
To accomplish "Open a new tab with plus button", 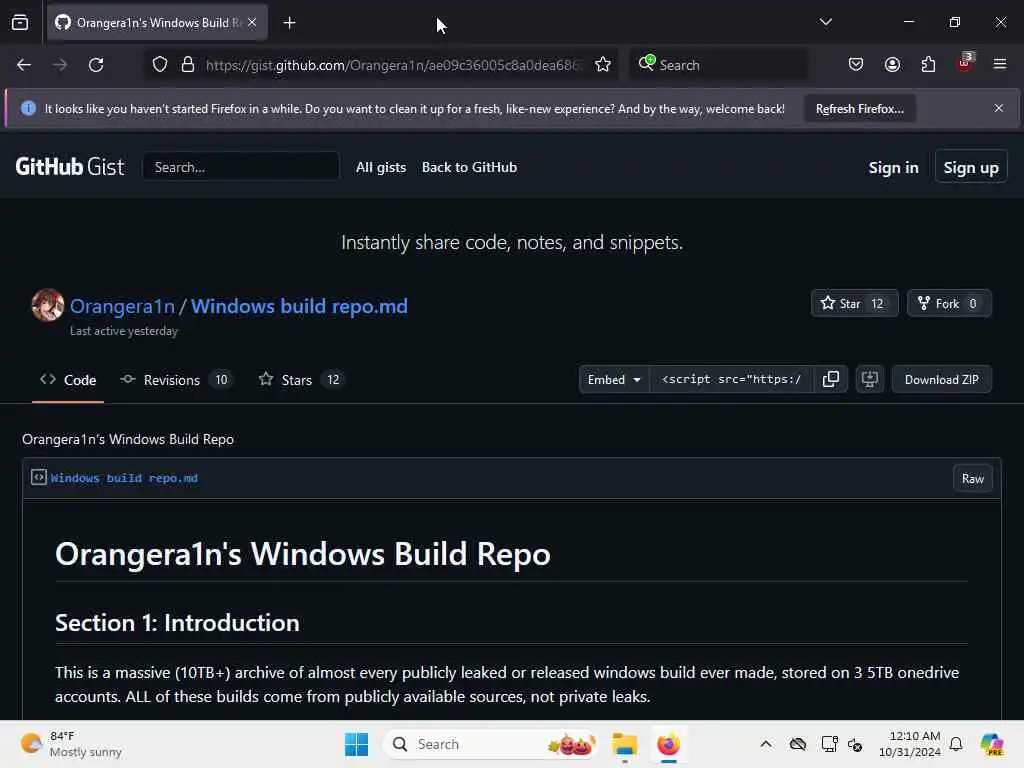I will coord(289,23).
